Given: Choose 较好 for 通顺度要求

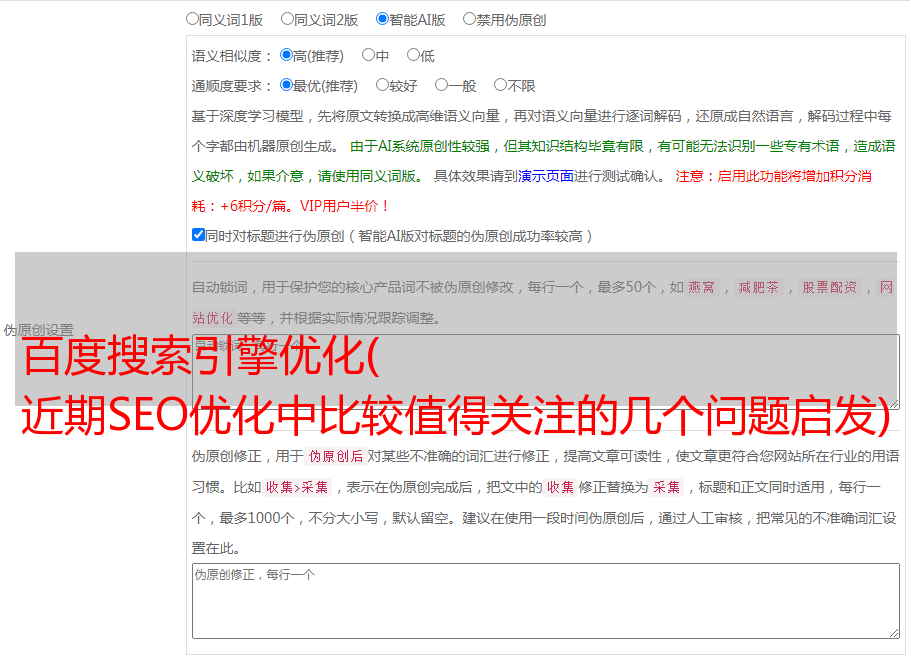Looking at the screenshot, I should pyautogui.click(x=382, y=85).
